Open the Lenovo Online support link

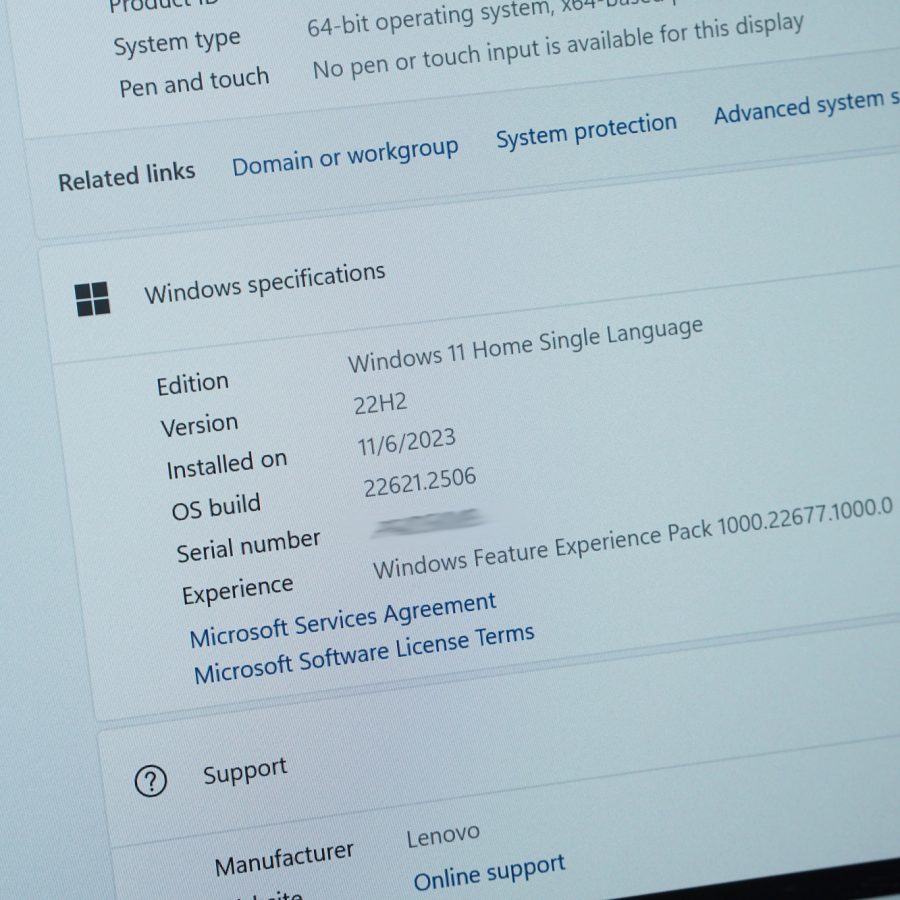489,872
